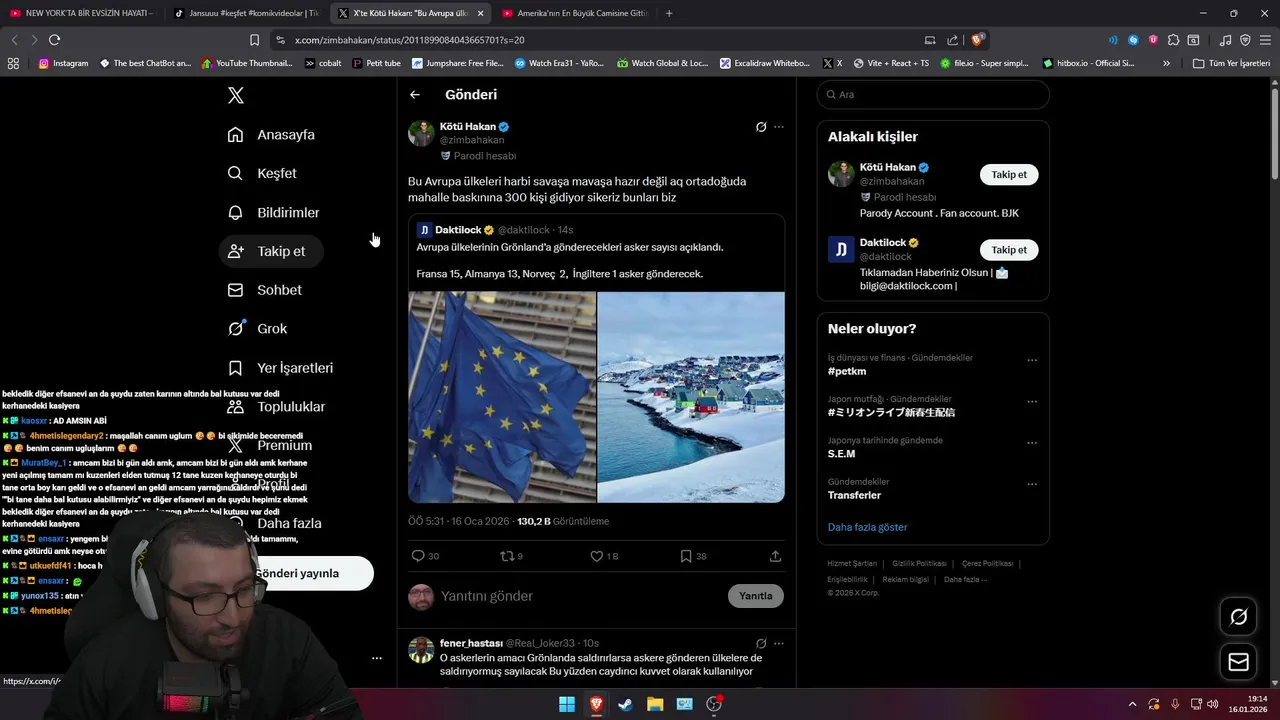1280x720 pixels.
Task: Close the X'te Kötü Hakan tab
Action: [x=481, y=13]
